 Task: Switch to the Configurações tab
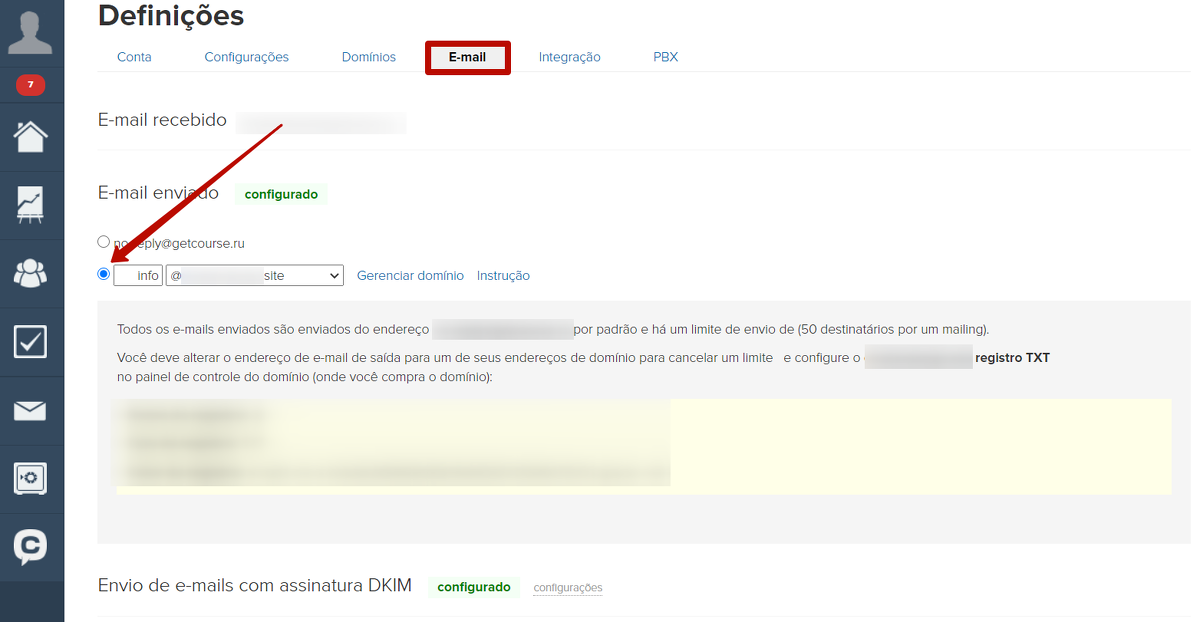pyautogui.click(x=246, y=57)
